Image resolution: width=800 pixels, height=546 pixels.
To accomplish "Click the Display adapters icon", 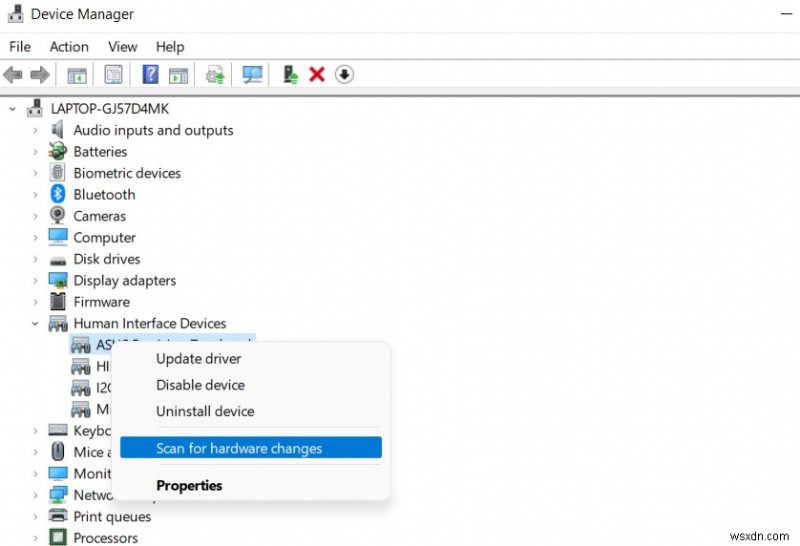I will pyautogui.click(x=58, y=280).
